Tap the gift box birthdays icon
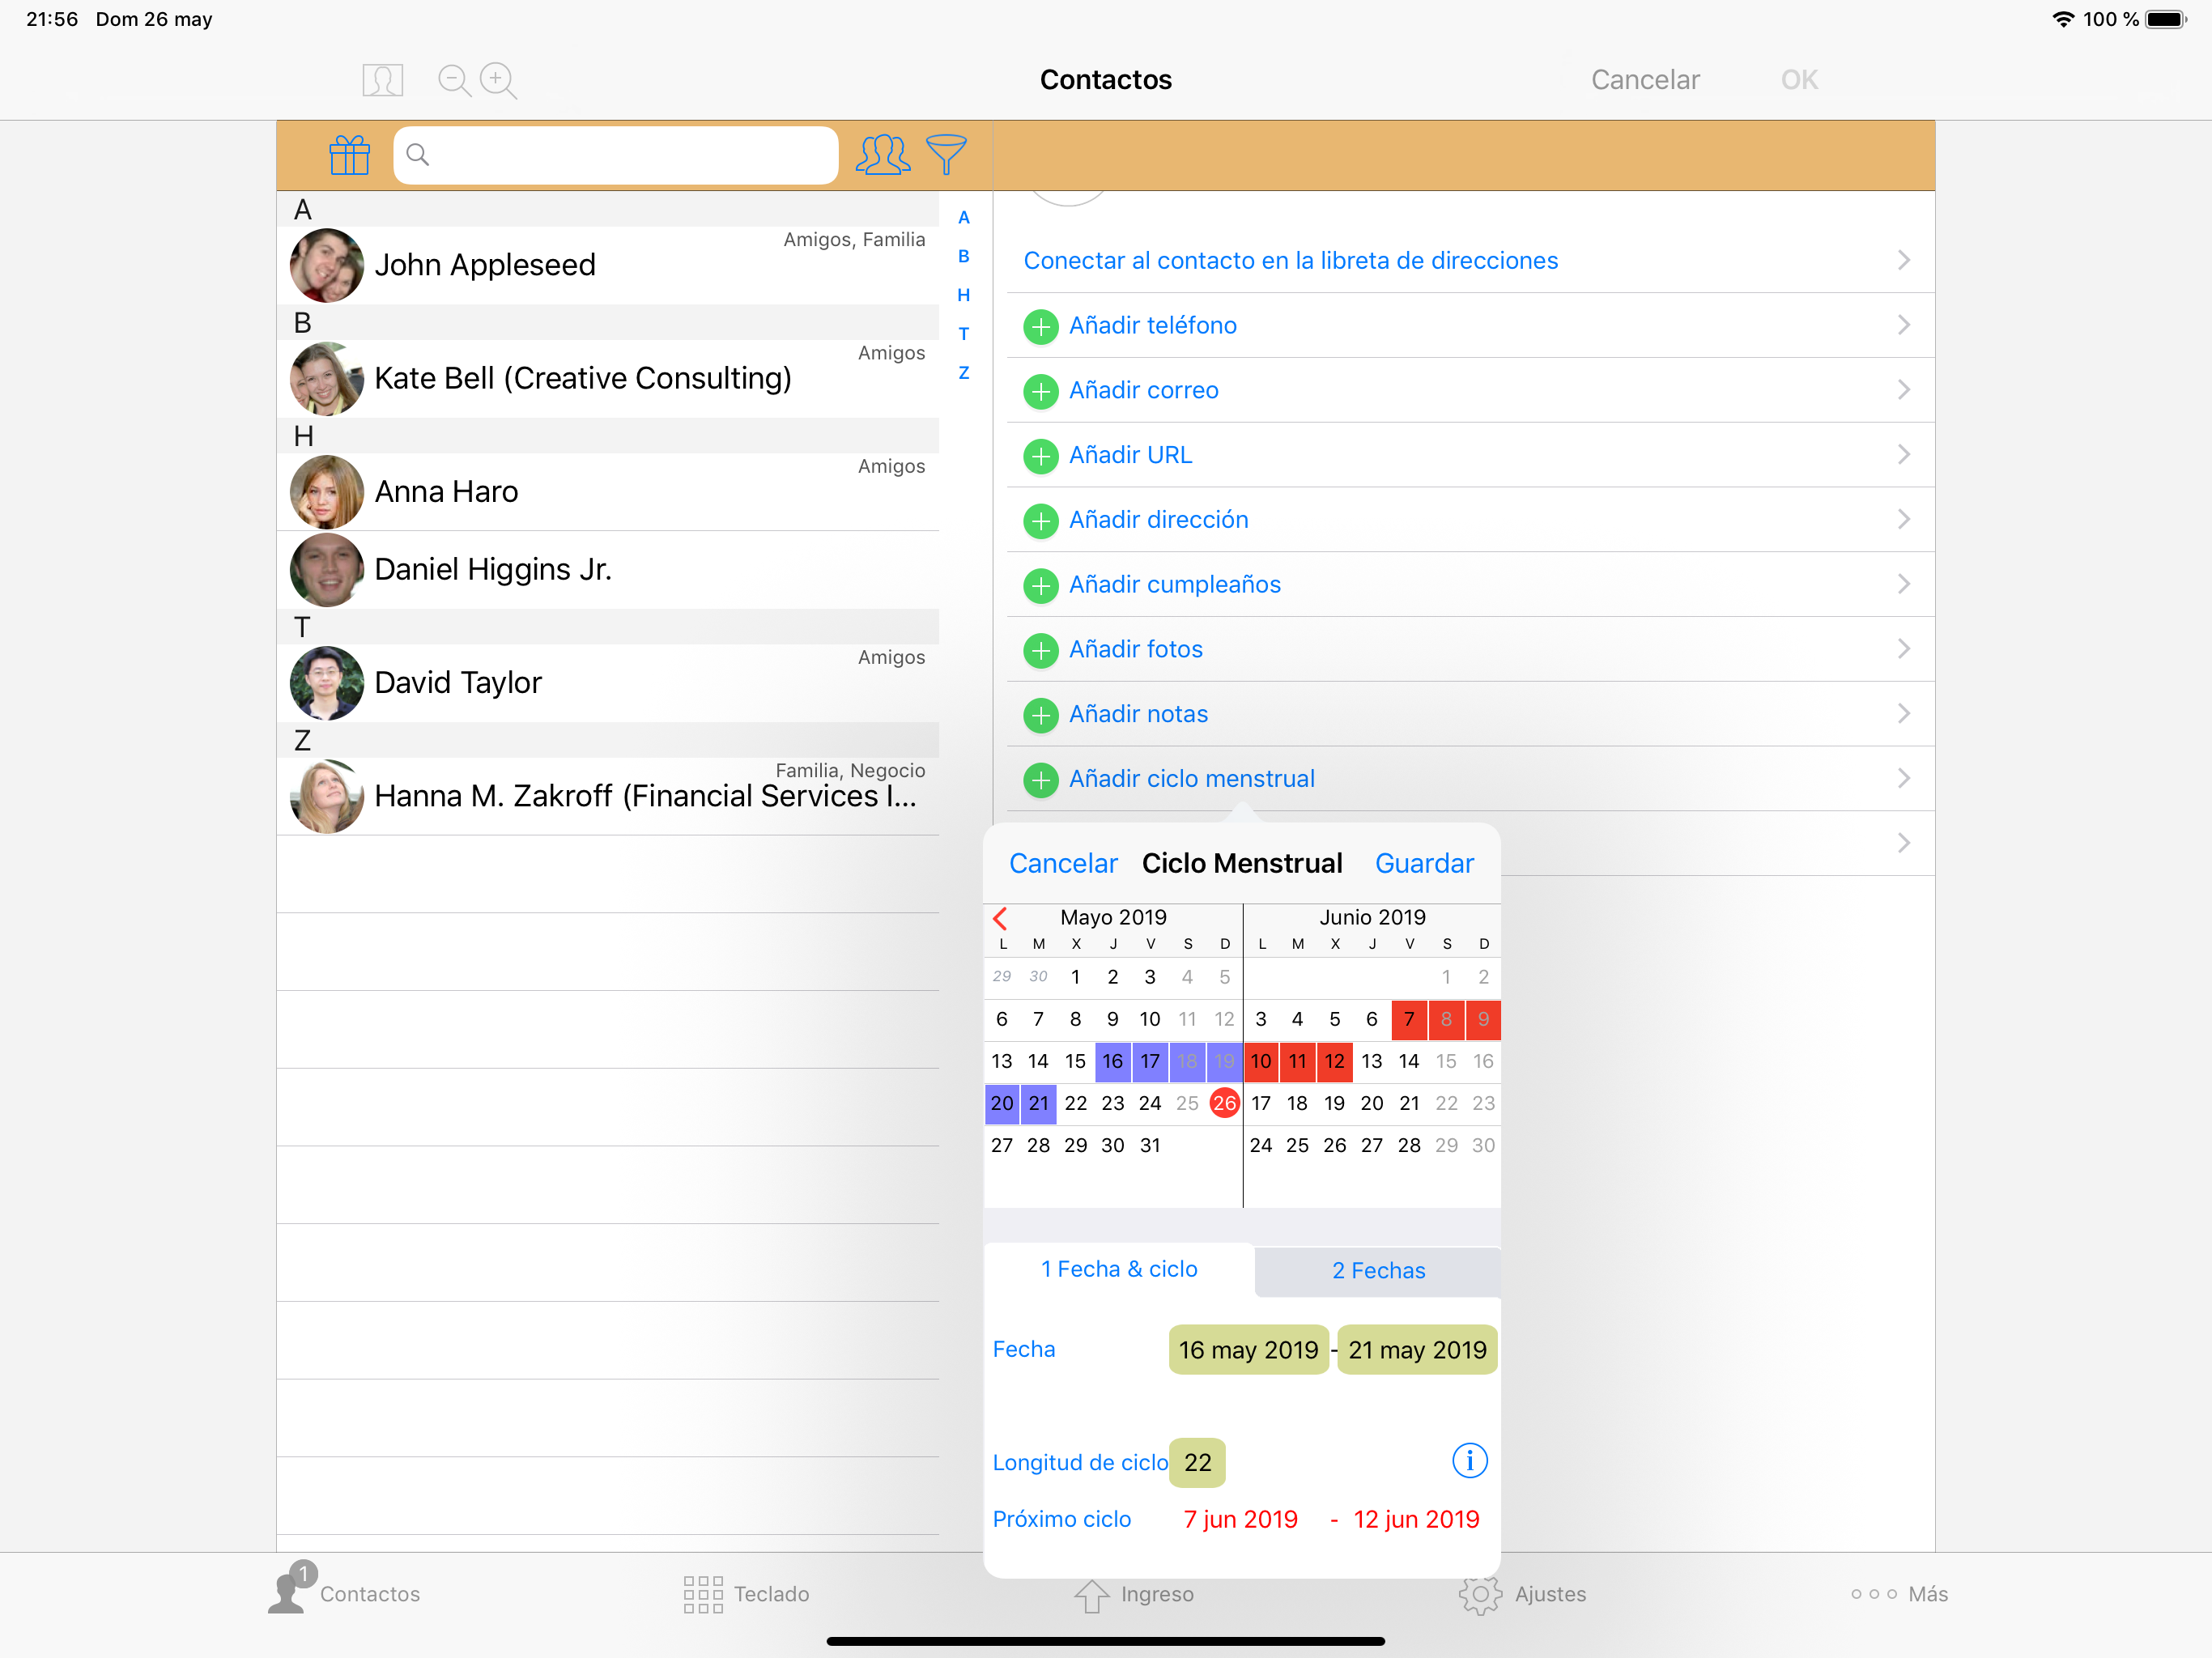 (349, 155)
